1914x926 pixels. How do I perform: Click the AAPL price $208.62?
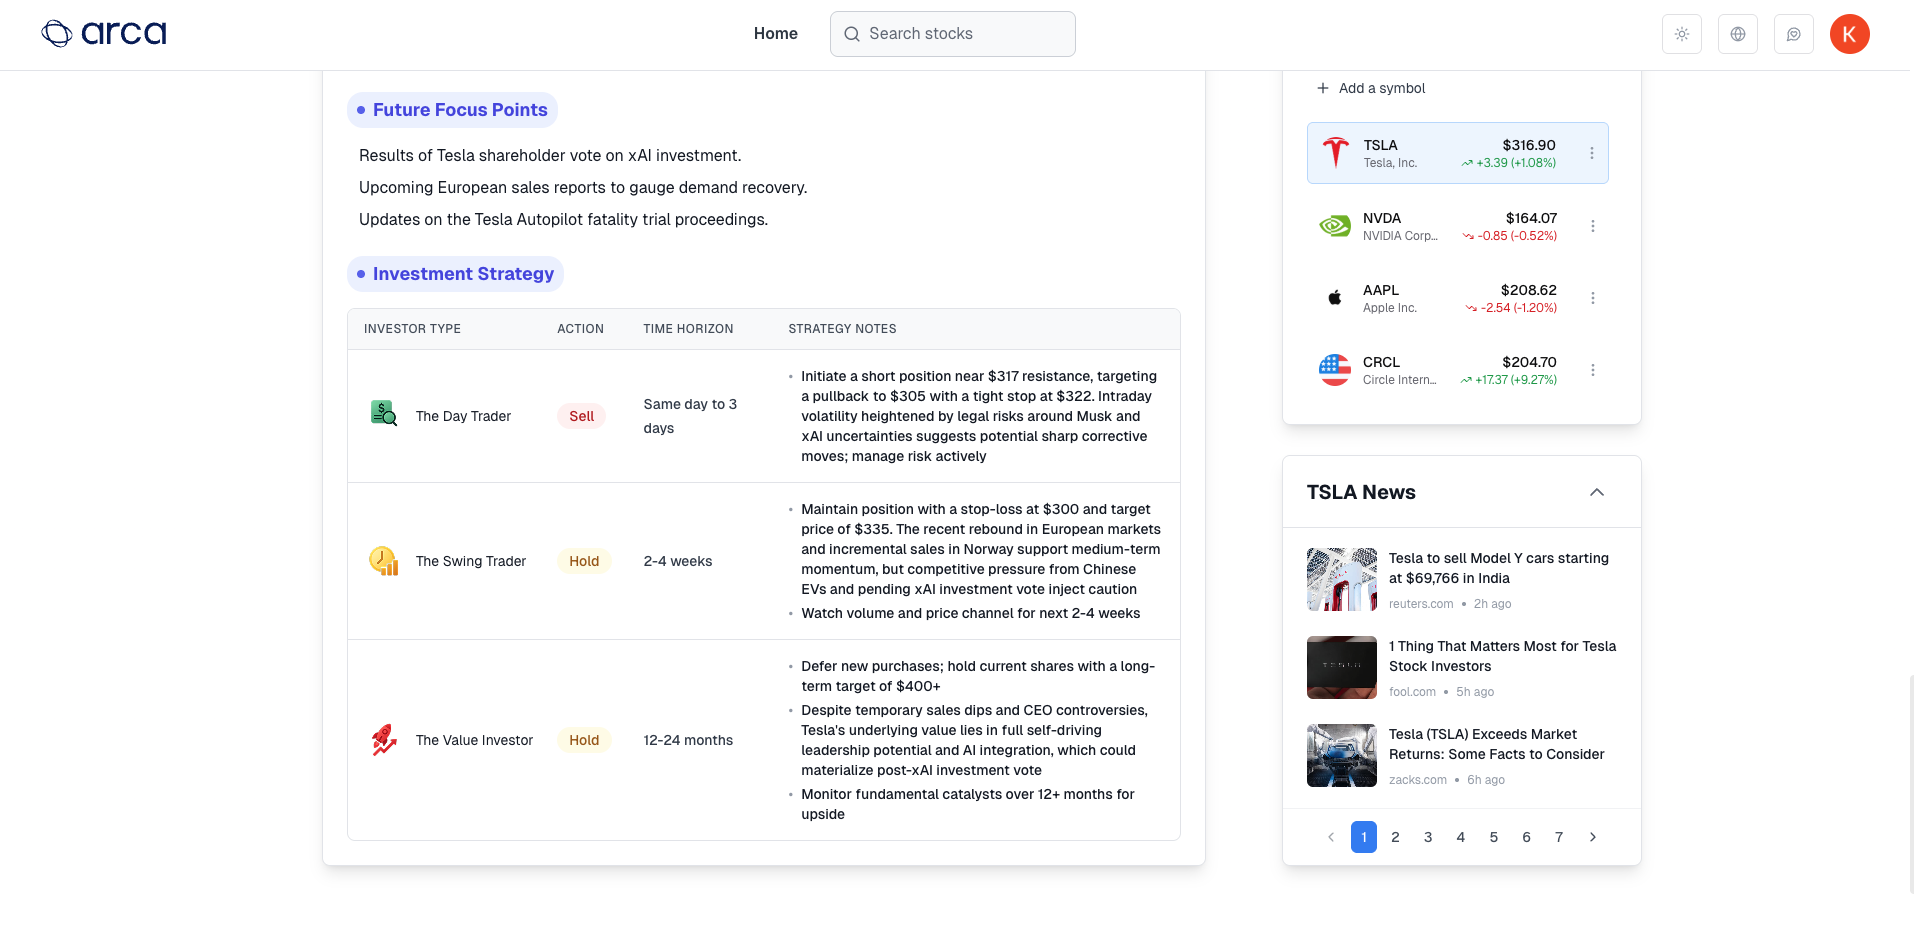[x=1528, y=290]
